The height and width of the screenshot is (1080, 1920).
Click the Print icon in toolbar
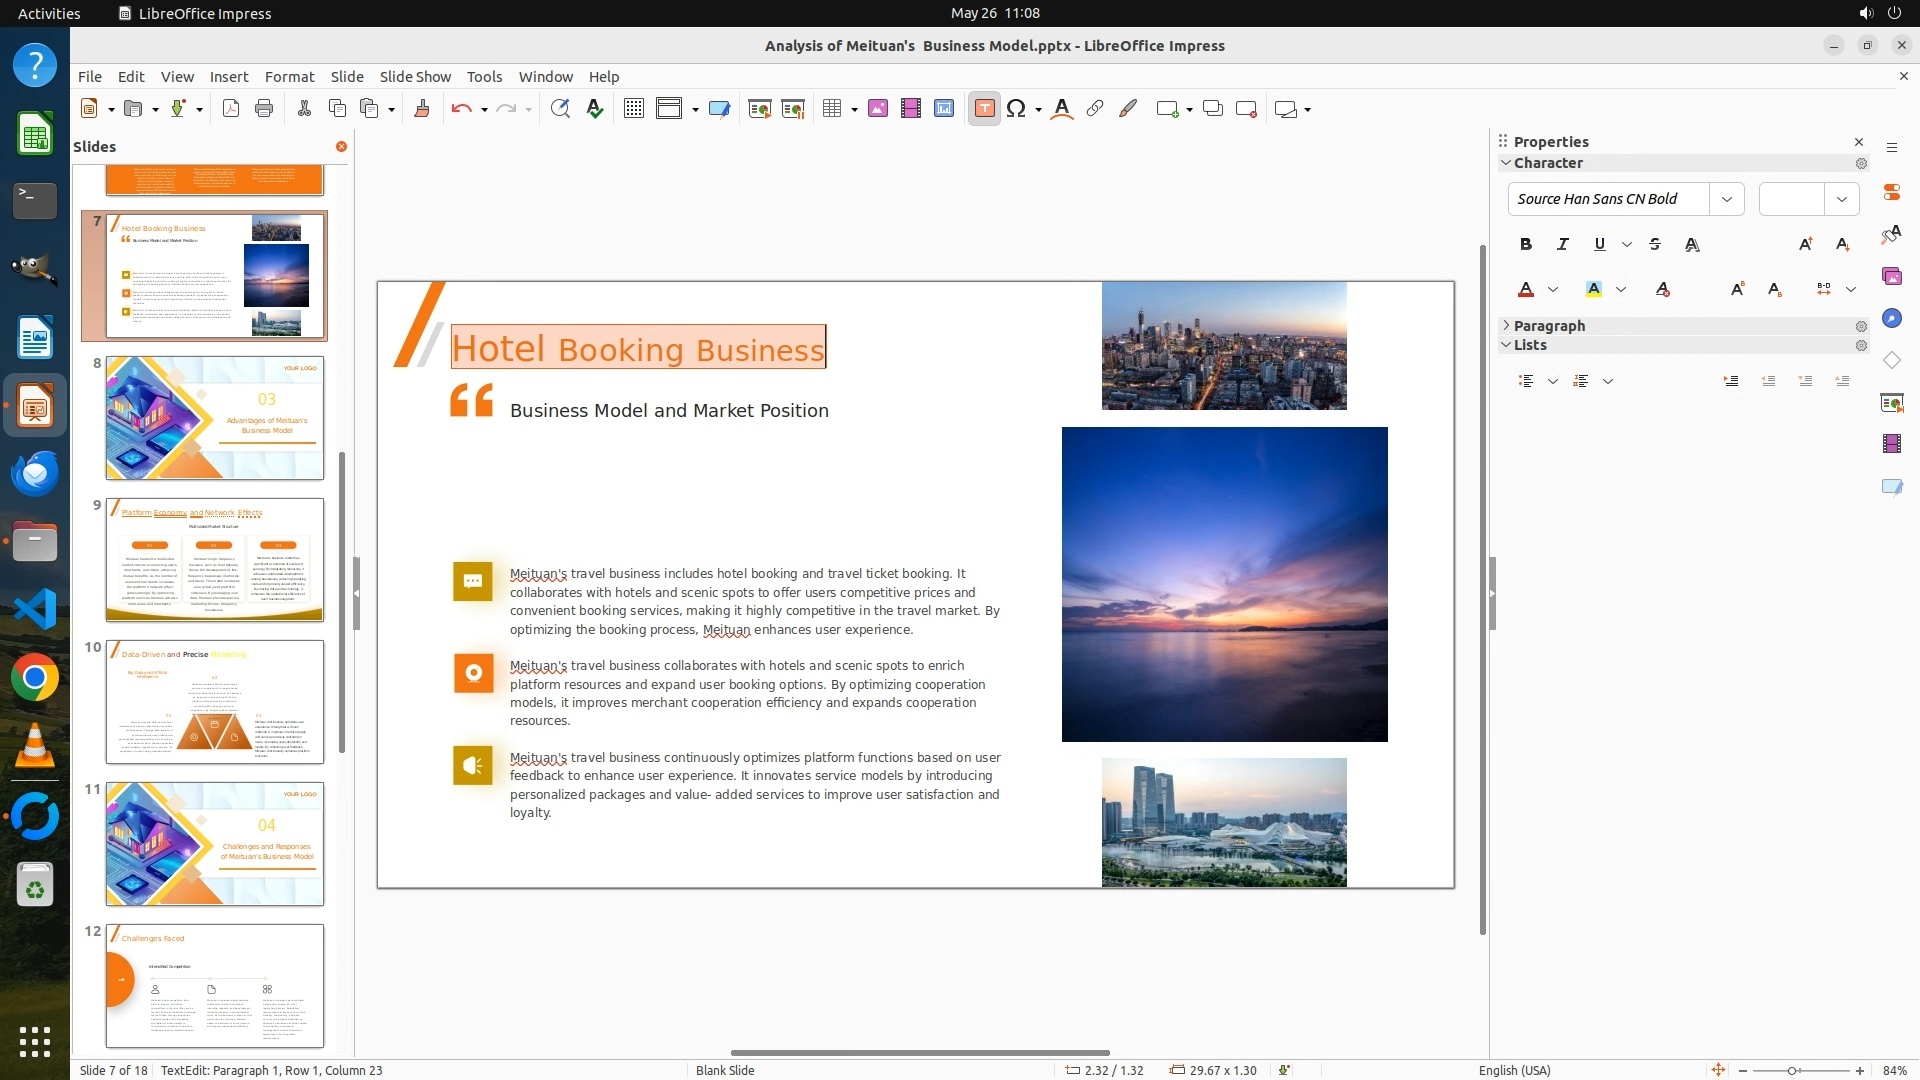[x=264, y=109]
